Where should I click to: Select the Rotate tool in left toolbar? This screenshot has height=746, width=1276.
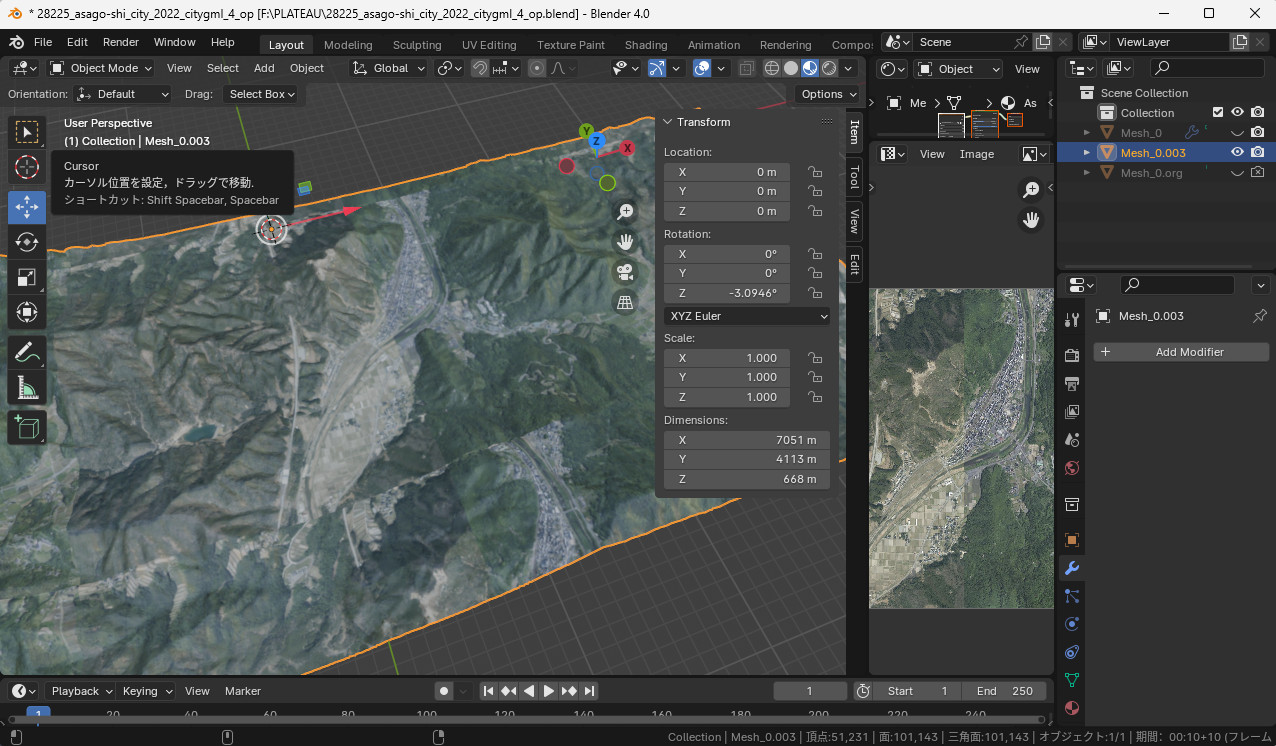[27, 242]
